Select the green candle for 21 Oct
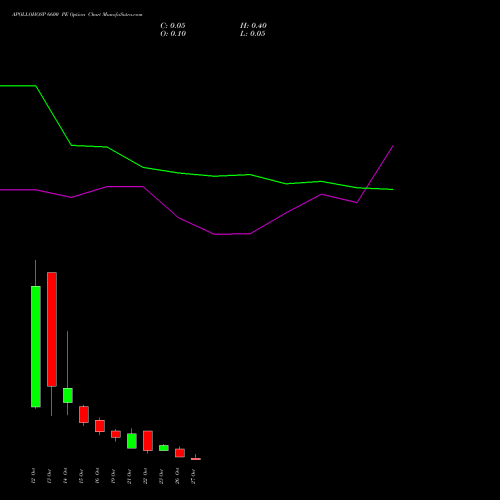500x500 pixels. tap(132, 441)
